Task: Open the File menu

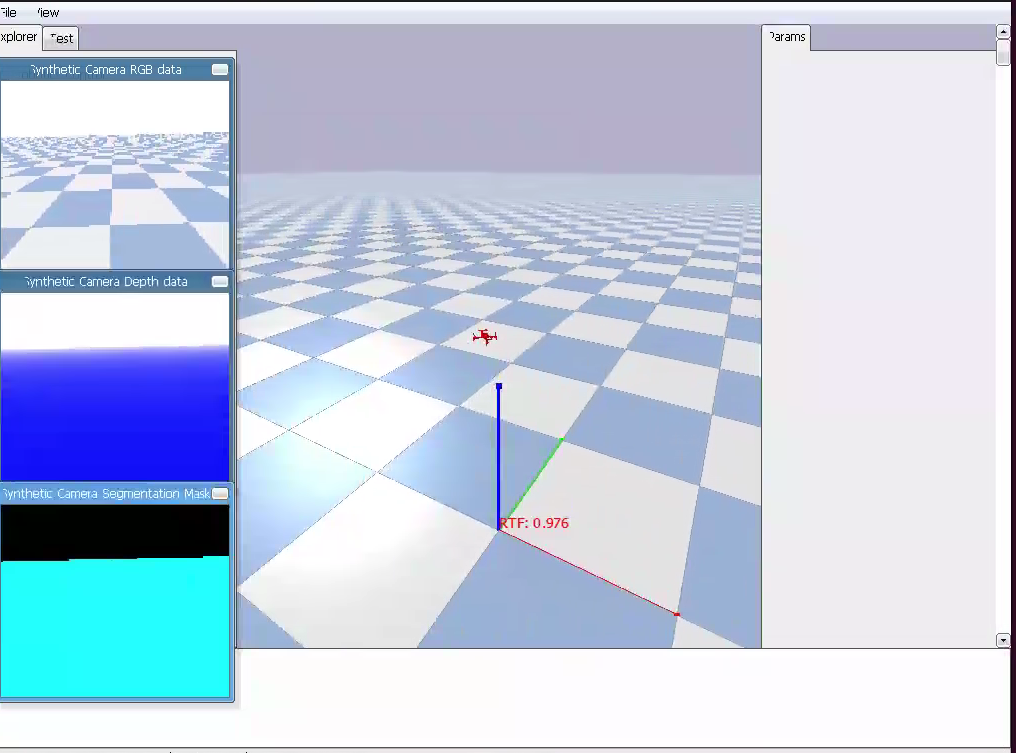Action: 8,13
